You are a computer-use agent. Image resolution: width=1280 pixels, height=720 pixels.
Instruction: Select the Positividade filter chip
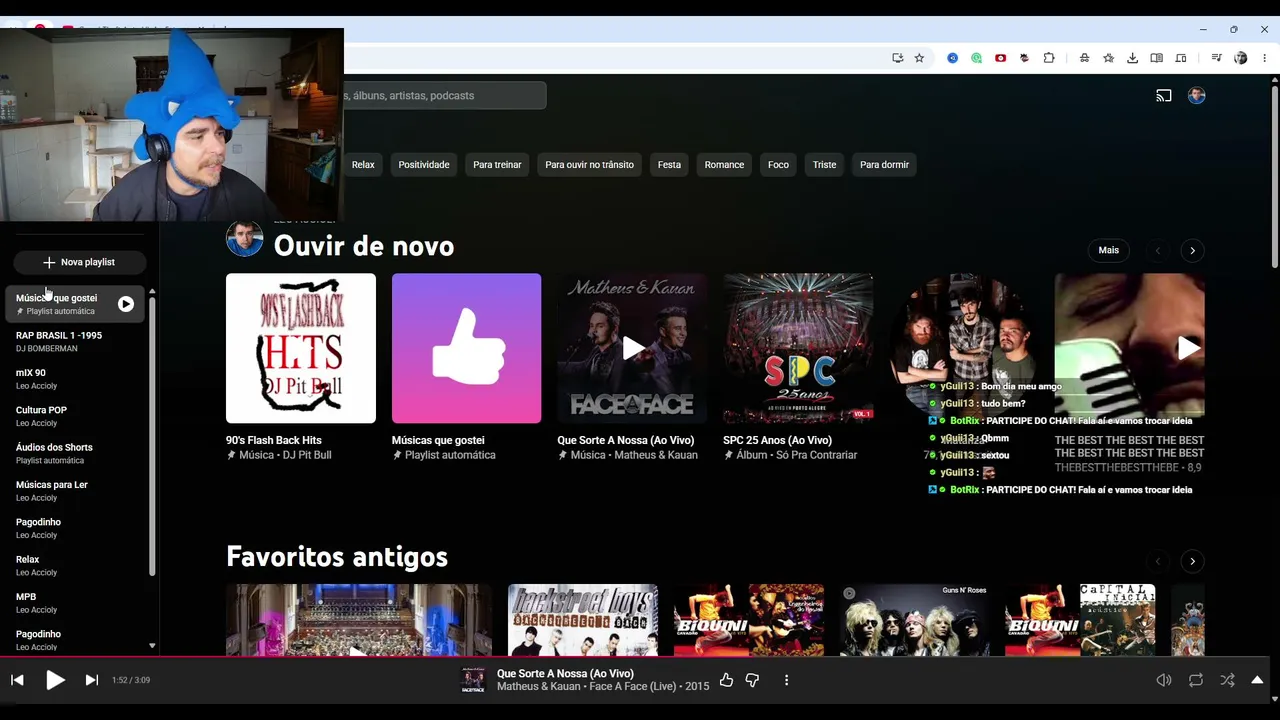click(424, 165)
